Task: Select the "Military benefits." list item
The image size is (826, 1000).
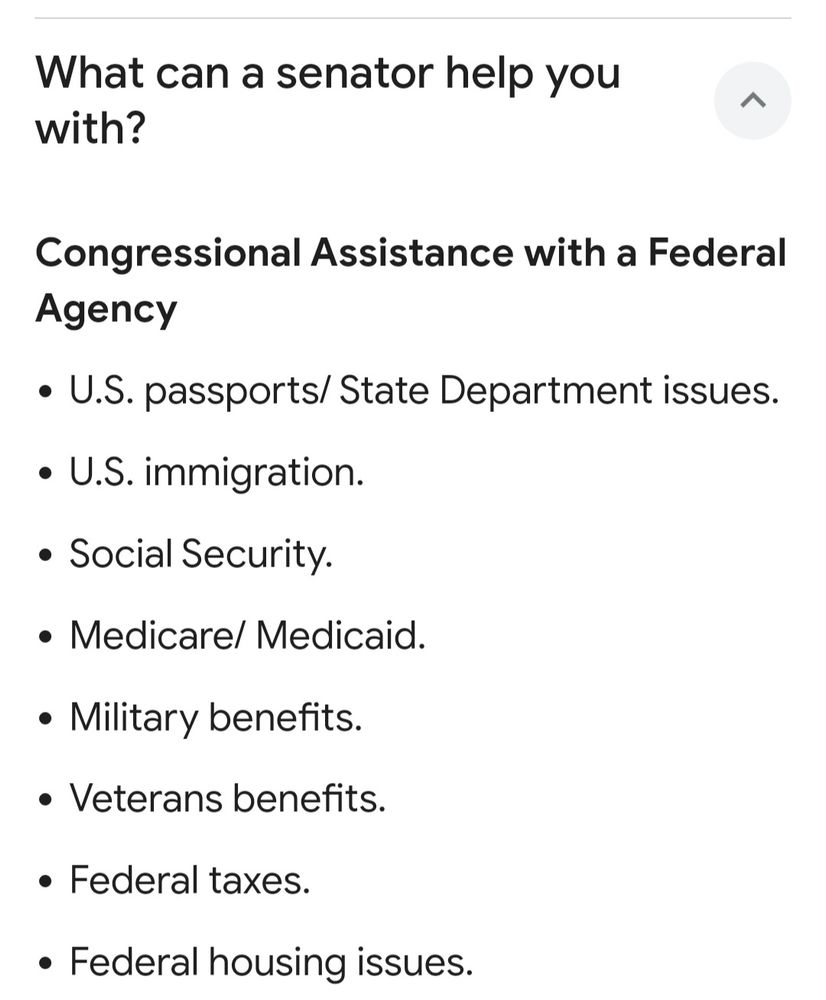Action: [x=216, y=717]
